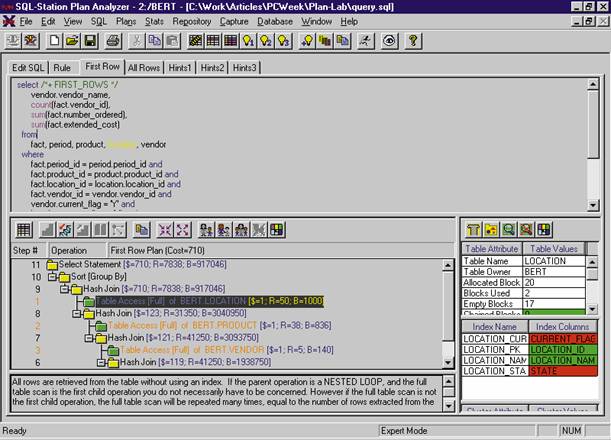611x440 pixels.
Task: Click the running man execute icon
Action: 366,41
